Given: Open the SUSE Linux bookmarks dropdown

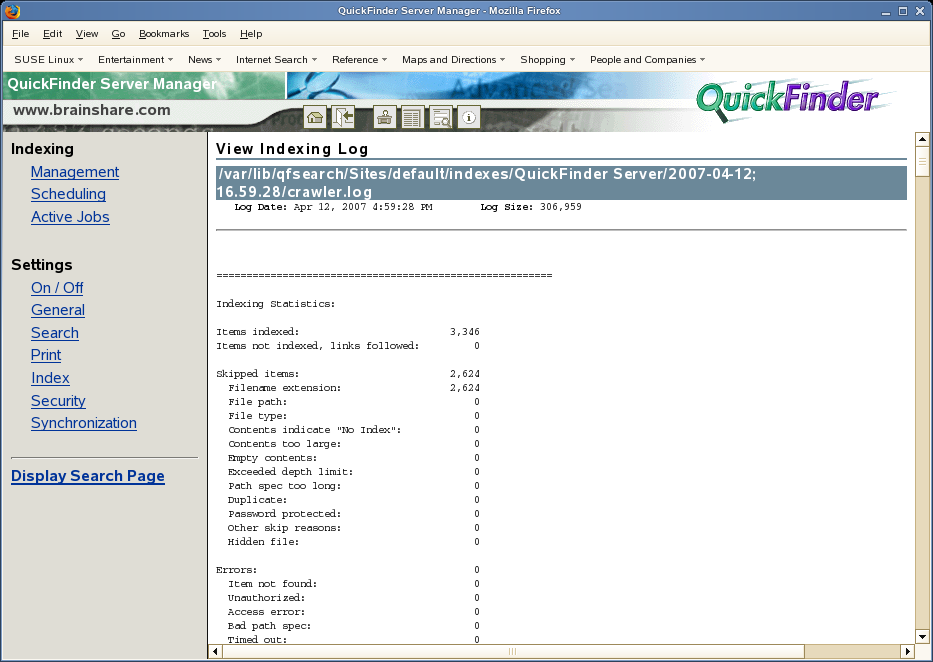Looking at the screenshot, I should click(x=49, y=59).
